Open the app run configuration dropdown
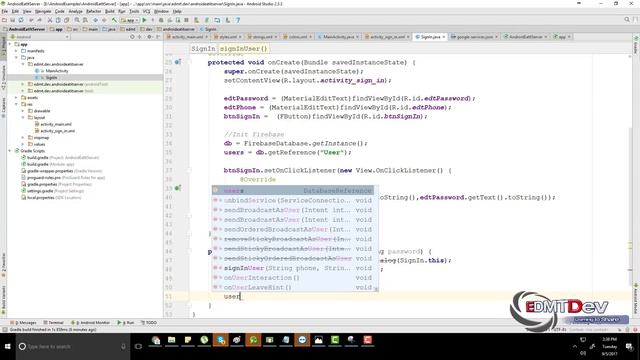 click(129, 20)
